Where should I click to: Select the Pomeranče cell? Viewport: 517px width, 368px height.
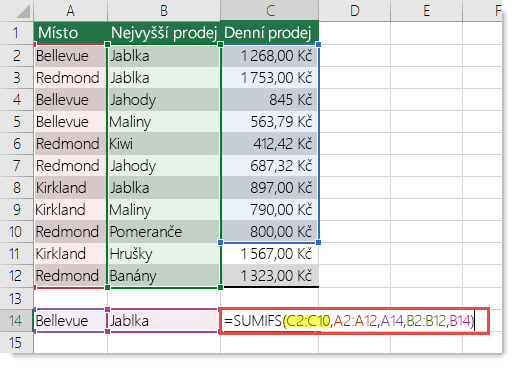click(x=164, y=232)
